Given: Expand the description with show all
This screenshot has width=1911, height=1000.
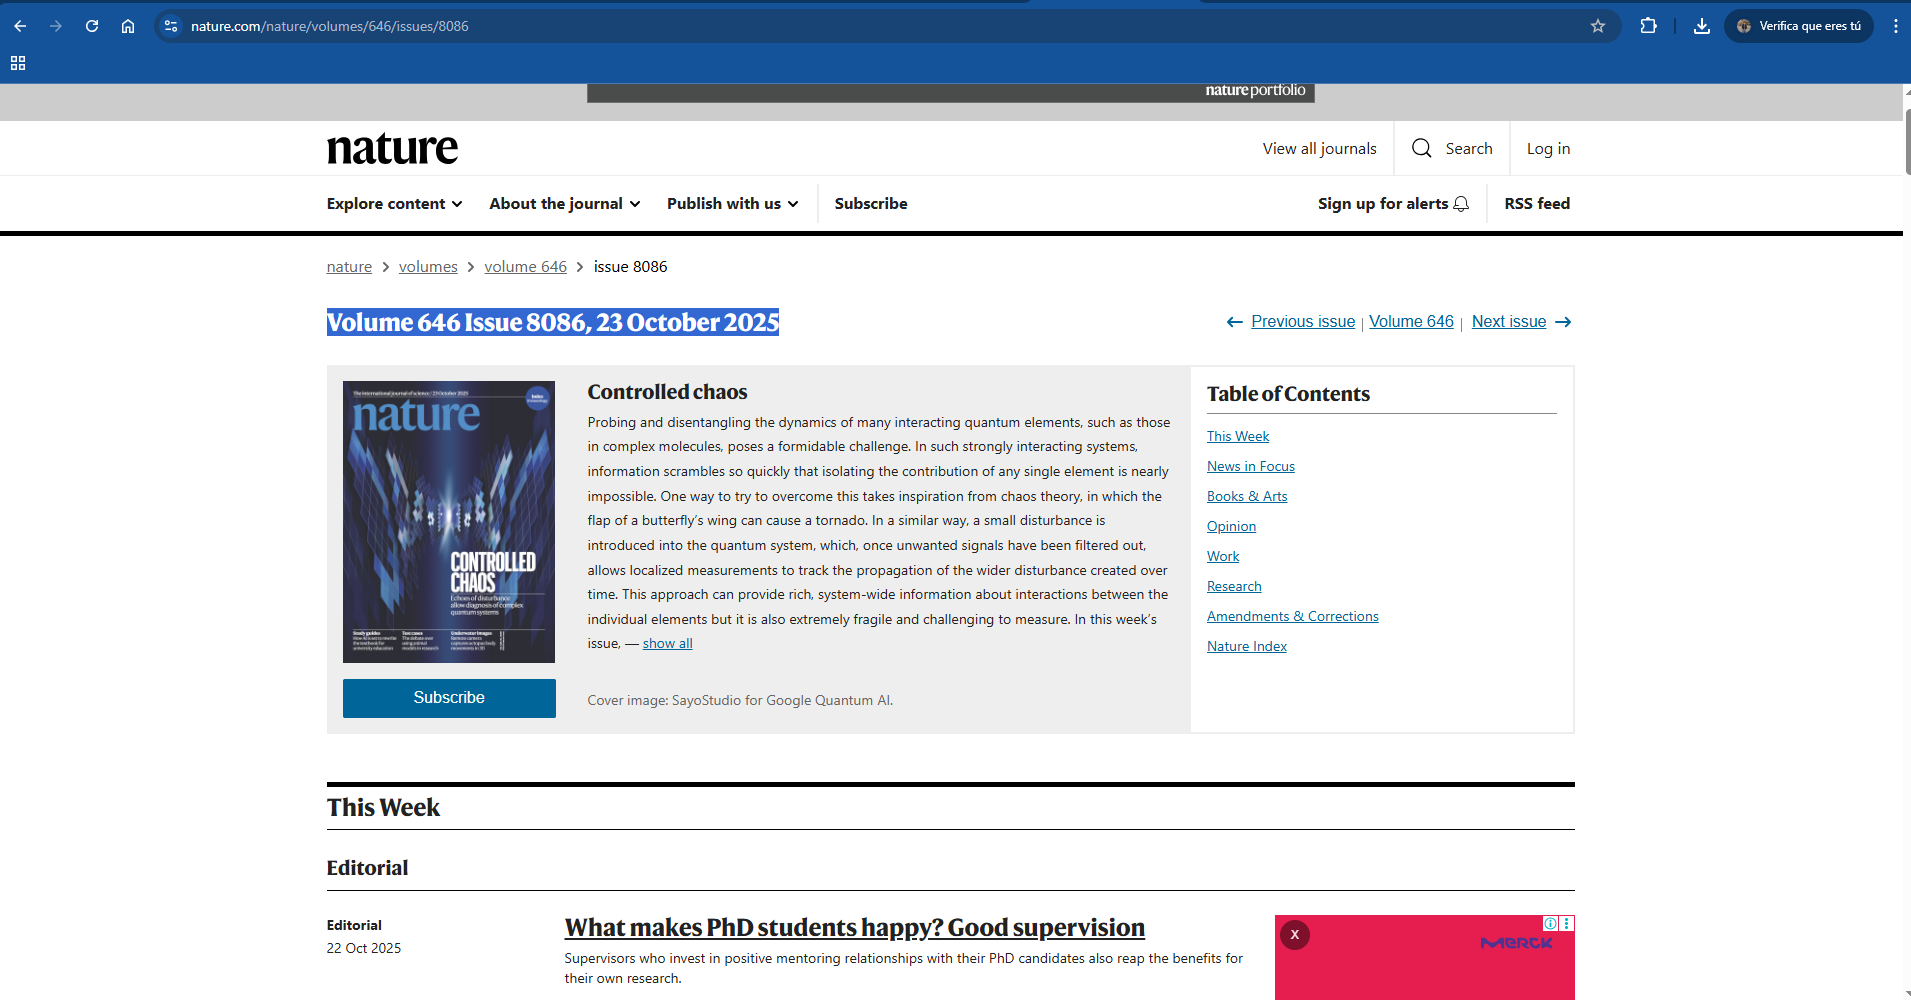Looking at the screenshot, I should tap(667, 644).
